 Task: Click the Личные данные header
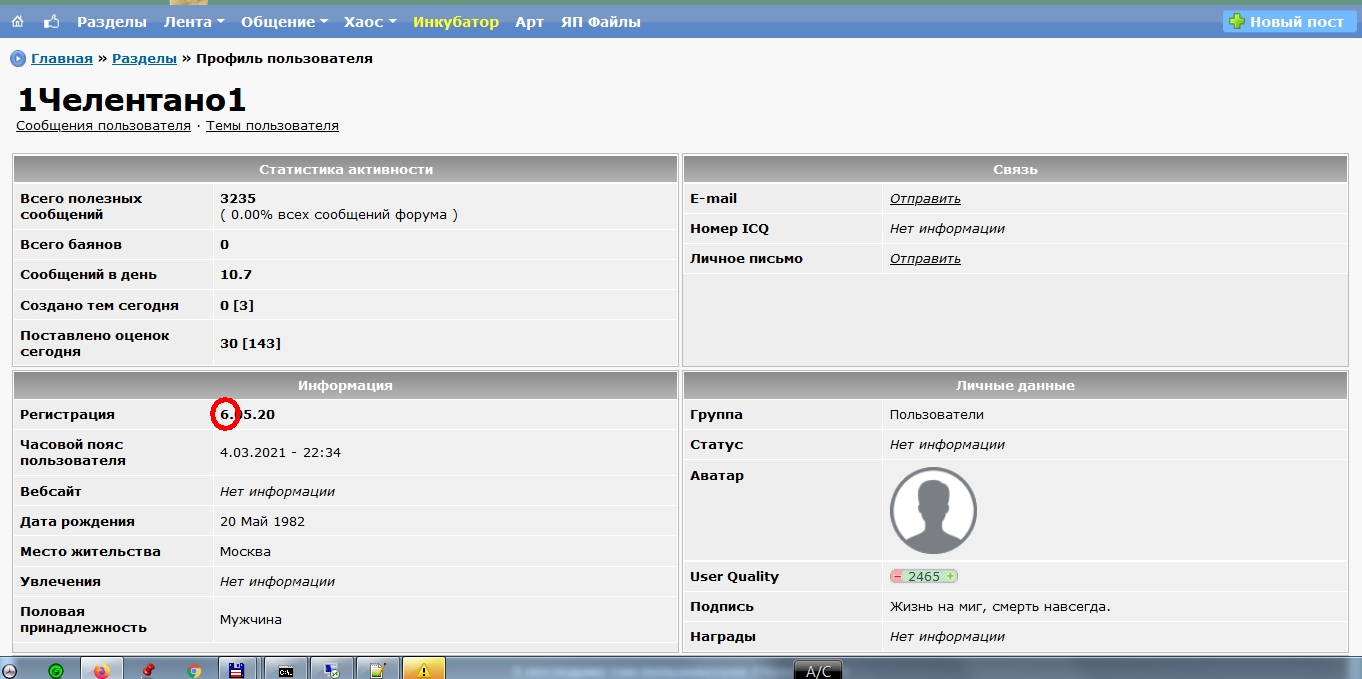tap(1015, 385)
